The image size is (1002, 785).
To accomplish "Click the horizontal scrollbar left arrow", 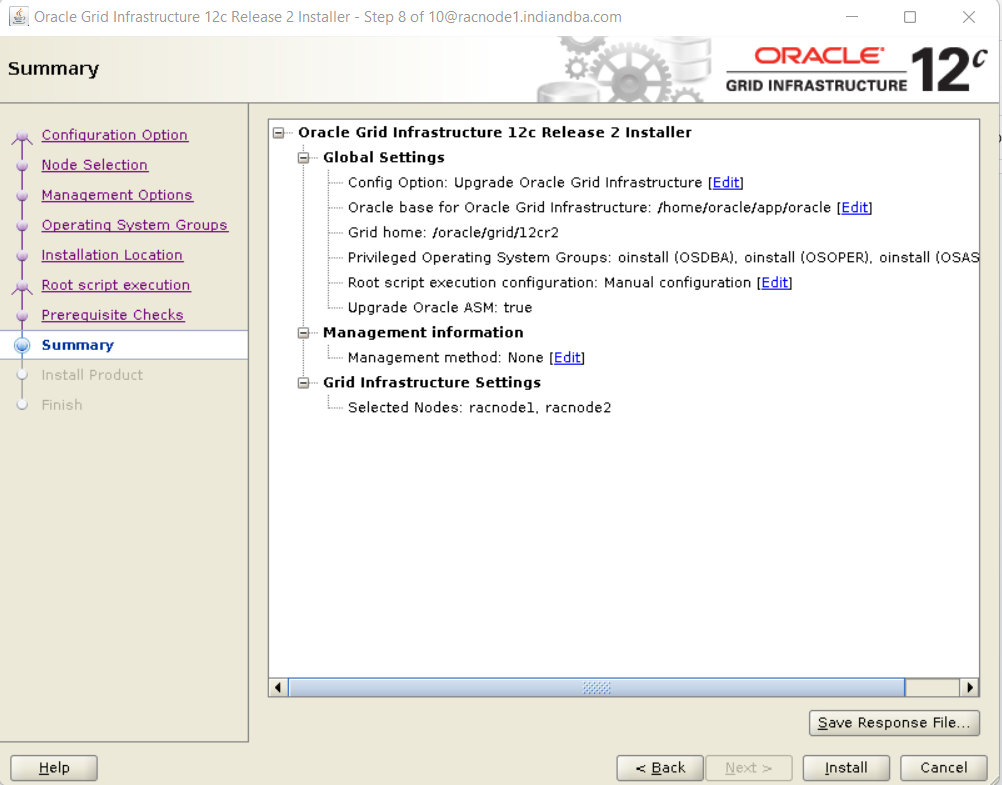I will pos(278,688).
